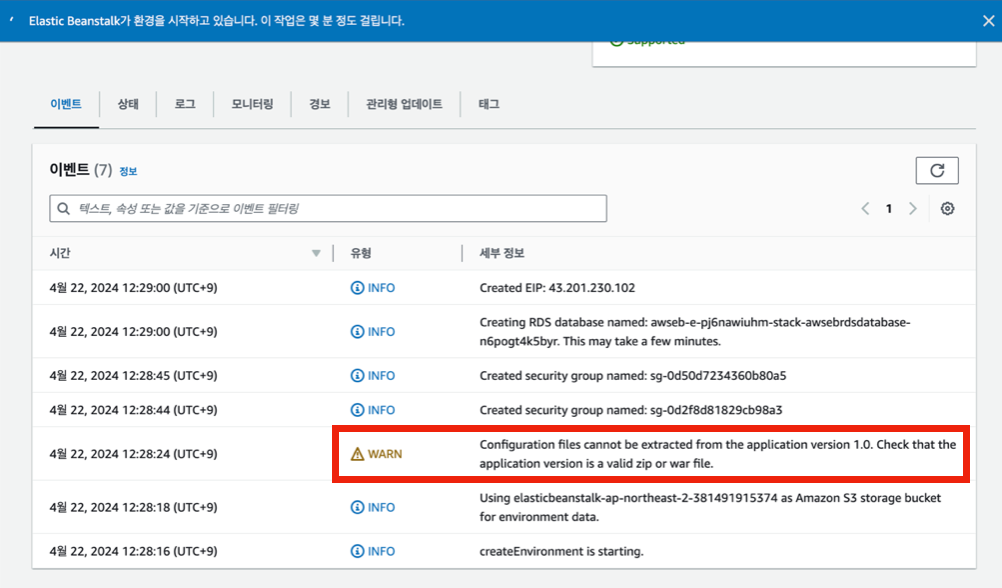
Task: Click the configuration files warning message
Action: point(718,454)
